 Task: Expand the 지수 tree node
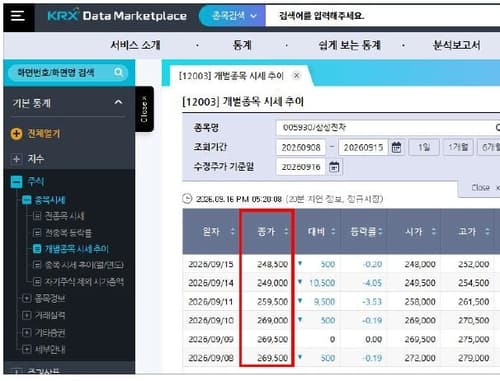tap(16, 159)
